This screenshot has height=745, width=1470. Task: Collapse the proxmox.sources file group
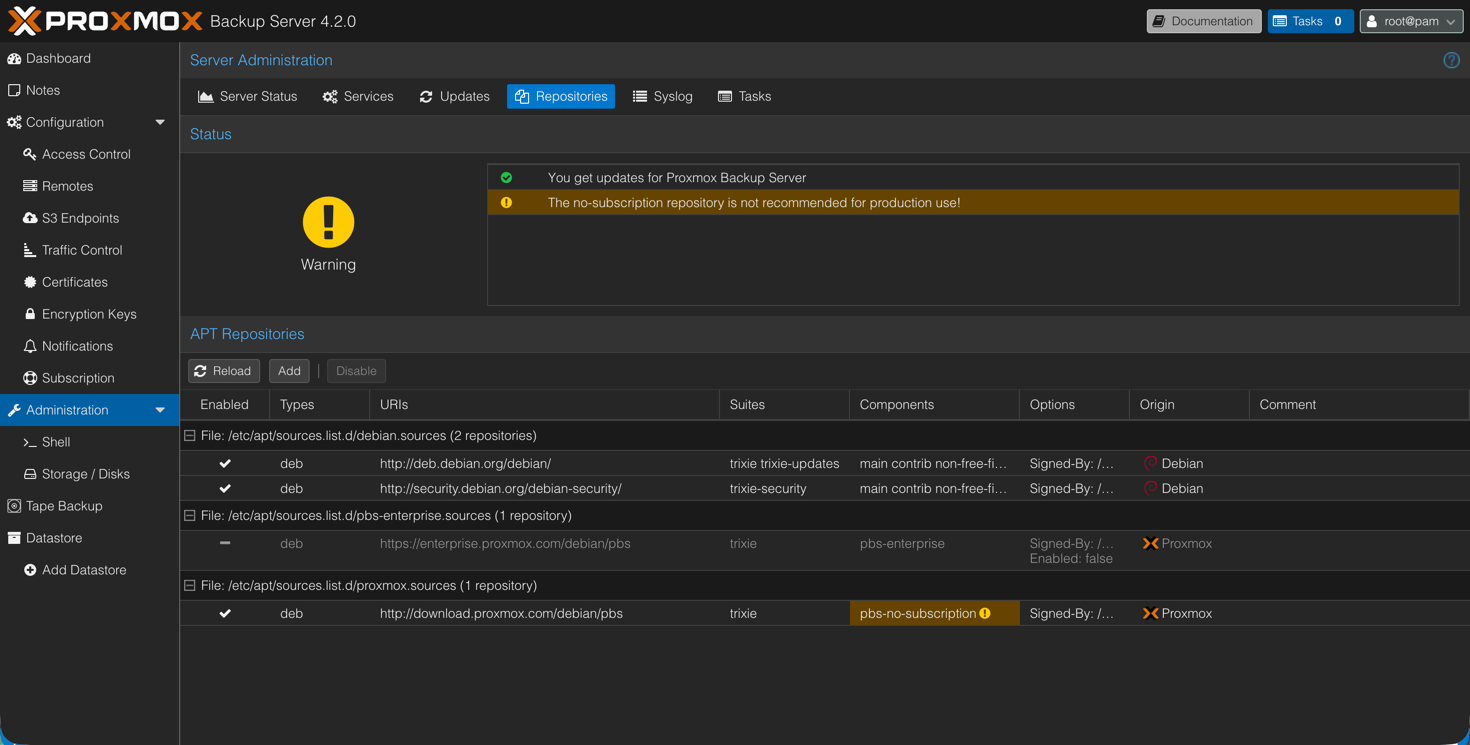pos(190,586)
